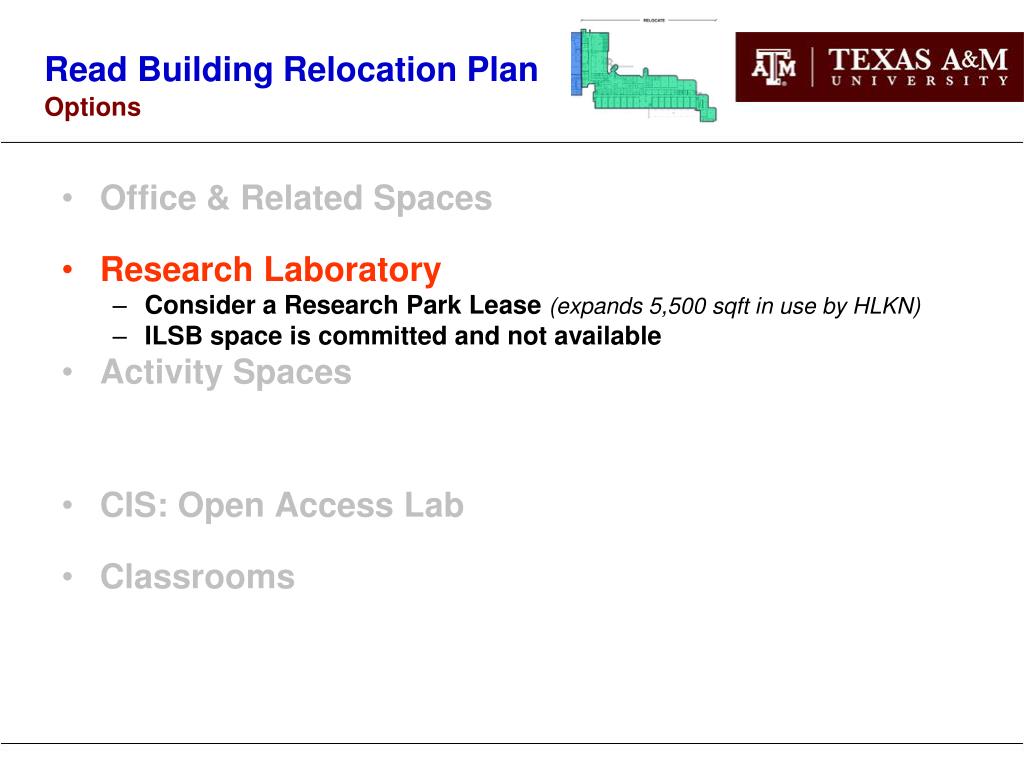This screenshot has height=768, width=1024.
Task: Click the word UNIVERSITY in the logo
Action: (x=920, y=81)
